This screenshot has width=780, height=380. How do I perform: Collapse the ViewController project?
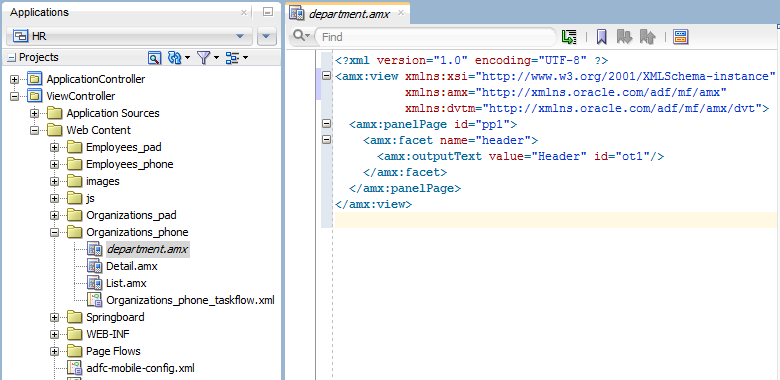(x=14, y=96)
